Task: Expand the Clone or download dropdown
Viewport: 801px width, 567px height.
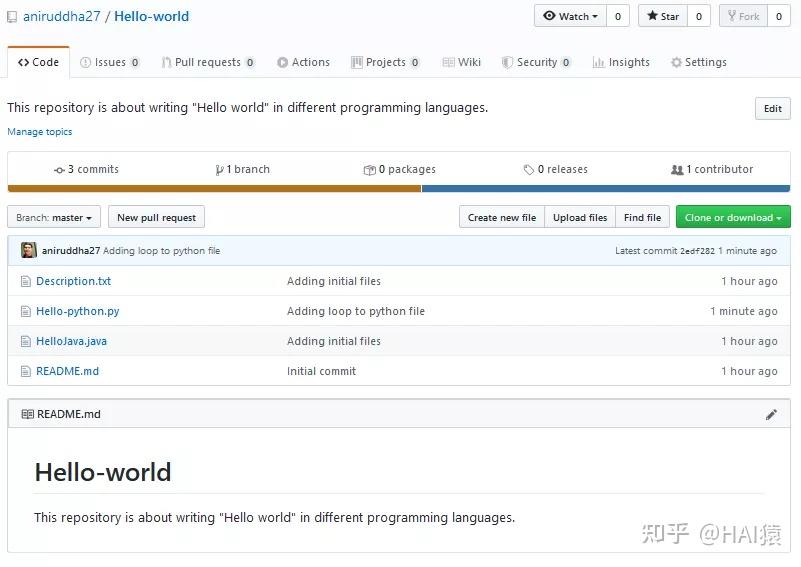Action: coord(733,217)
